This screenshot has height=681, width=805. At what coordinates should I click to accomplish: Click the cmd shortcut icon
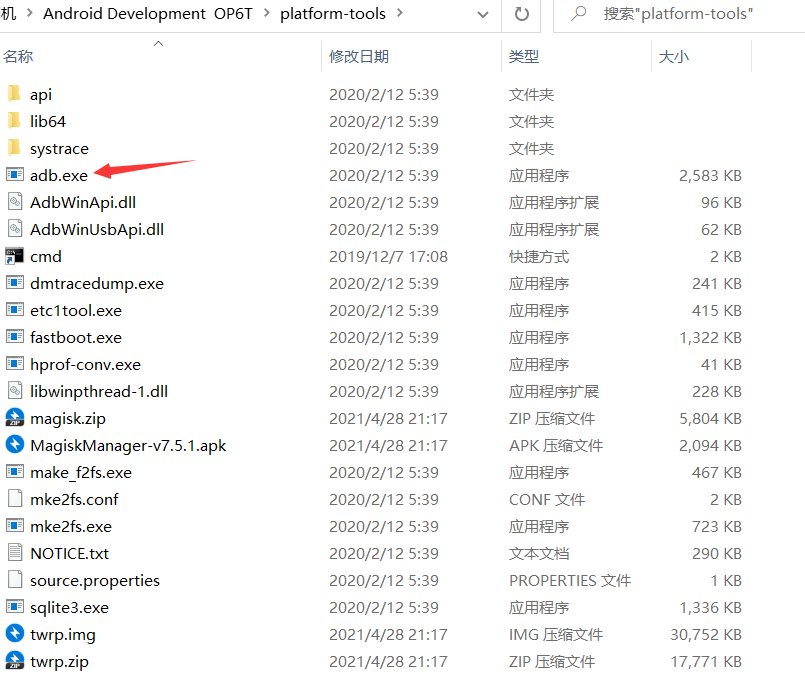tap(14, 256)
